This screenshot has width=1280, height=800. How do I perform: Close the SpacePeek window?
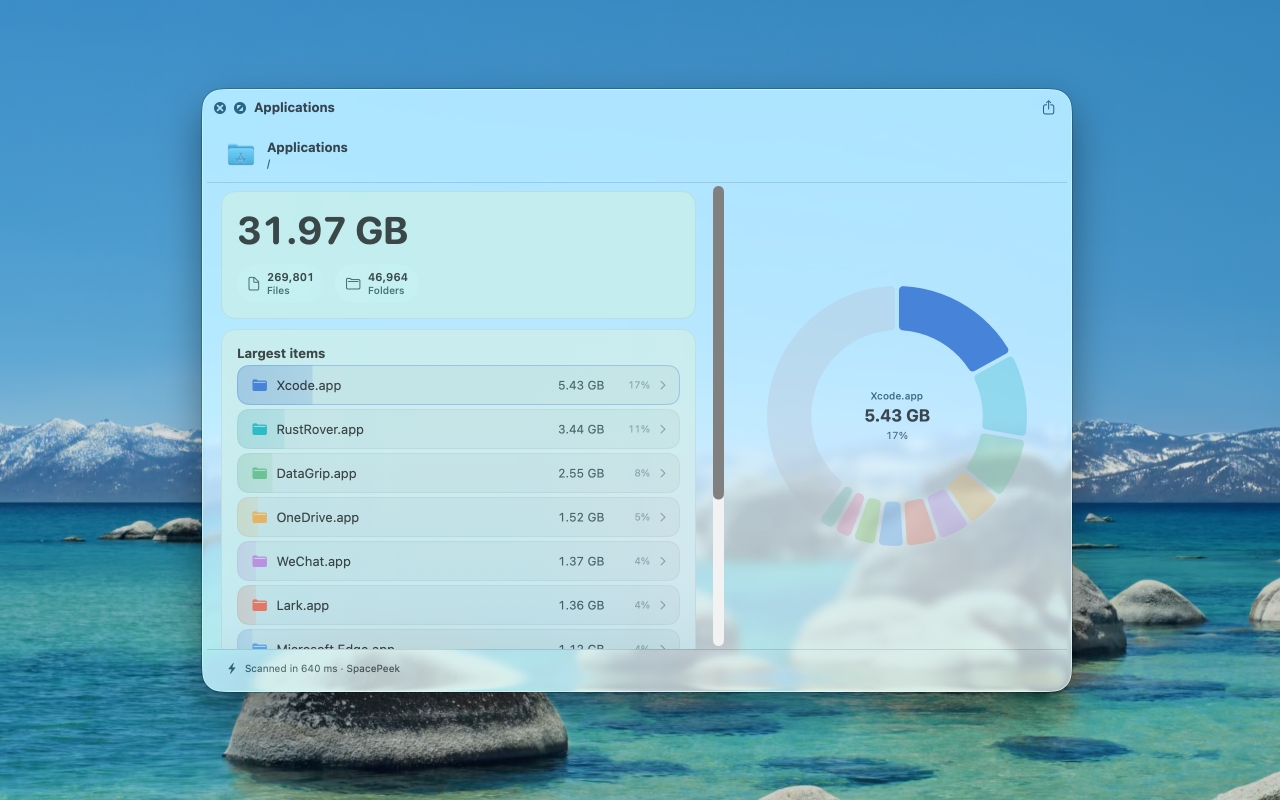[220, 108]
